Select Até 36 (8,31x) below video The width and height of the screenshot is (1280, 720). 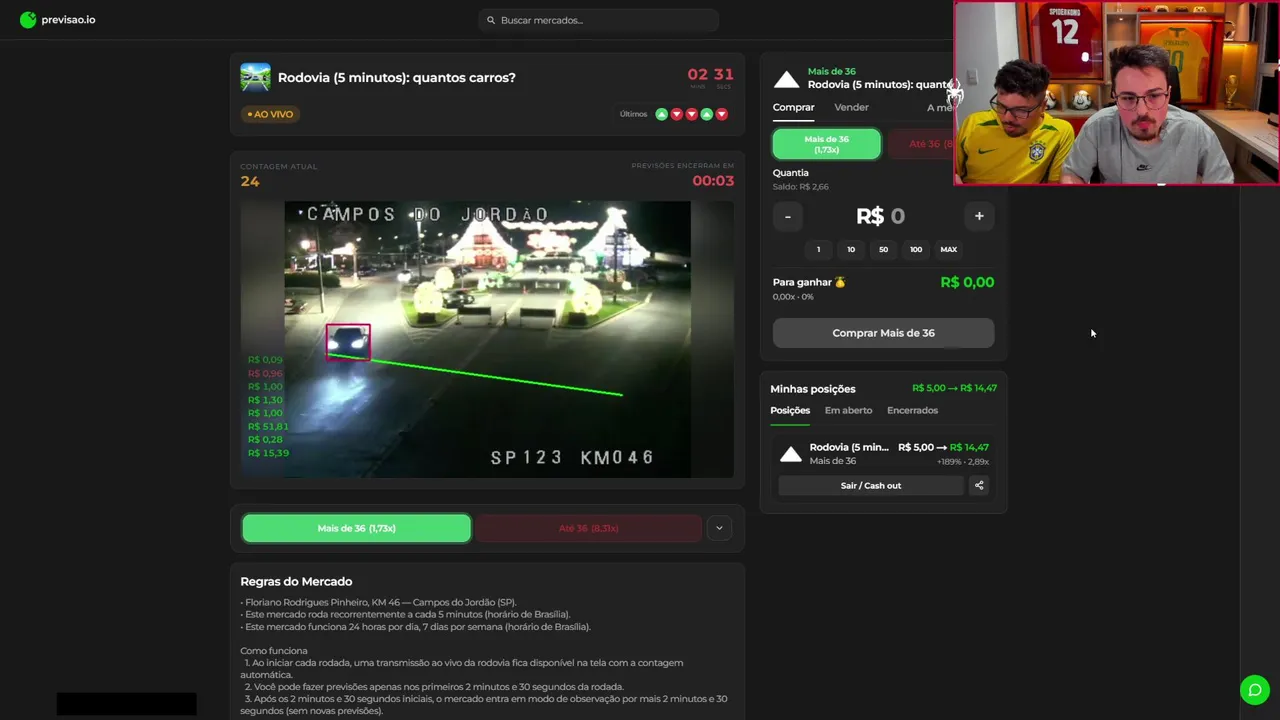(588, 528)
